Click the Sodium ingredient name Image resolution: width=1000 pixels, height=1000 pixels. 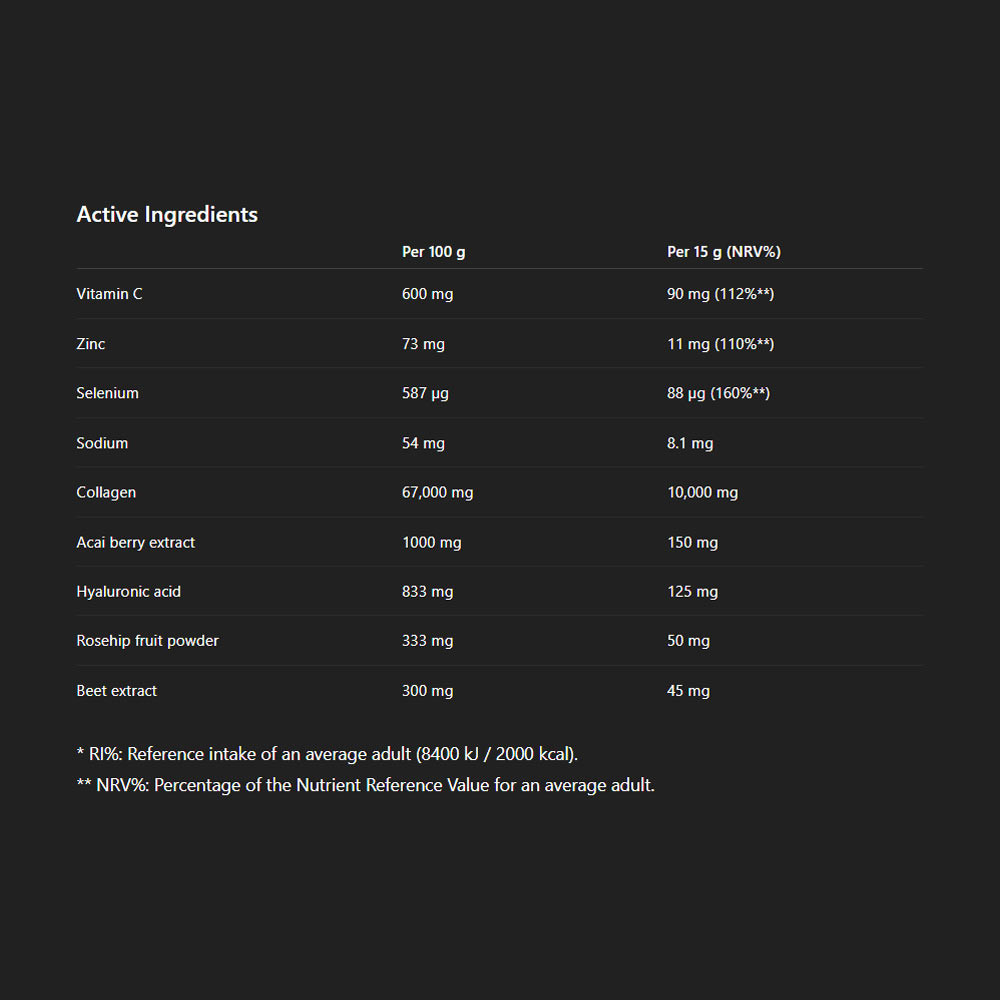click(x=102, y=443)
